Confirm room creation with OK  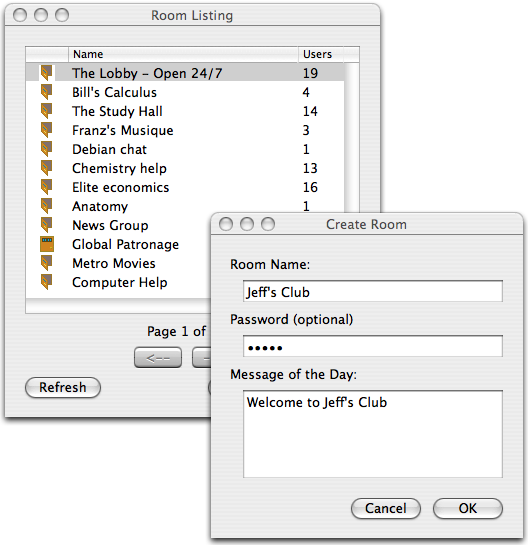[468, 509]
